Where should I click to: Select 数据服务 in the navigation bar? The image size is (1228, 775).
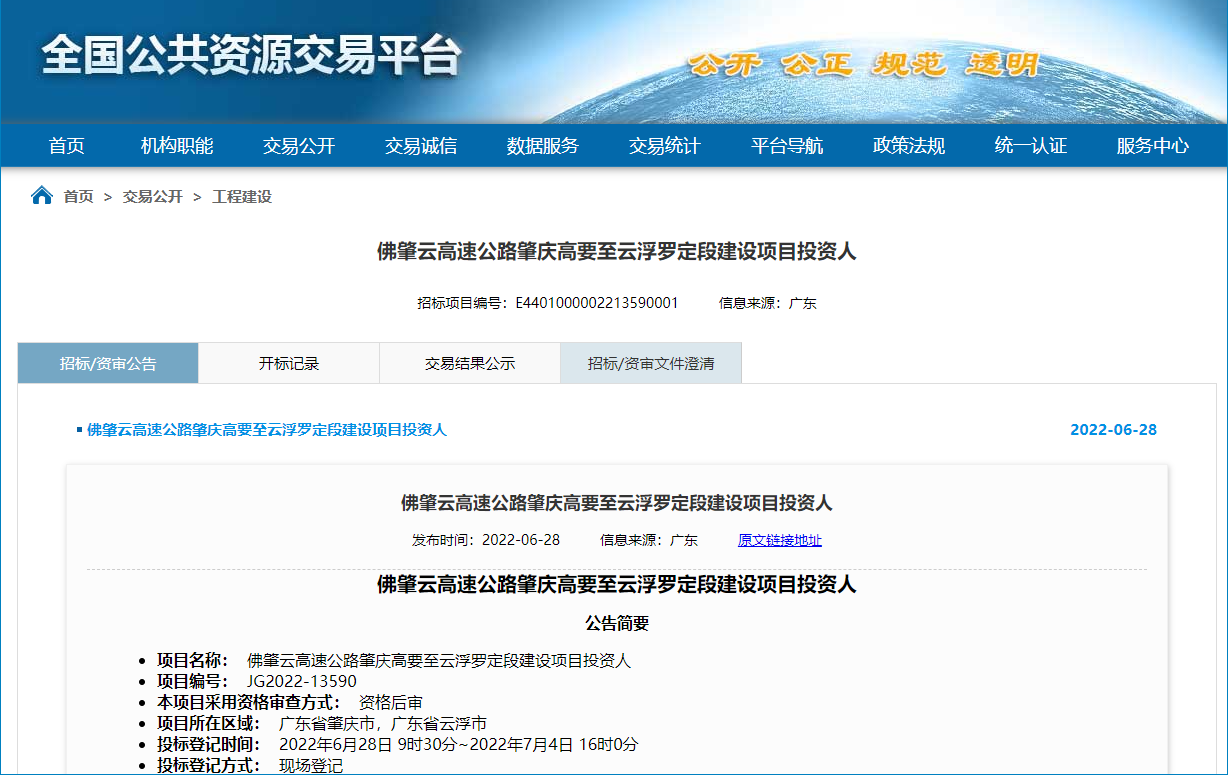[x=543, y=146]
